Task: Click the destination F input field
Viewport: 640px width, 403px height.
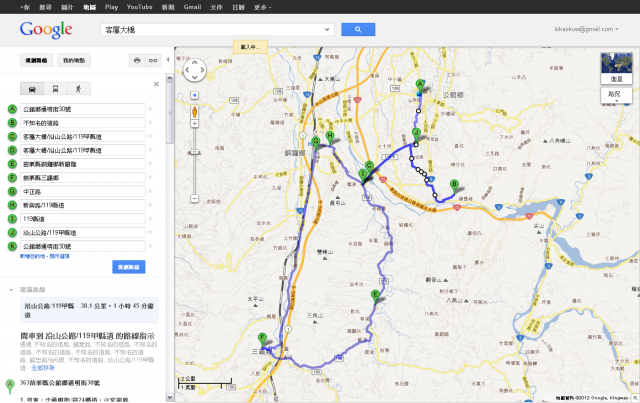Action: click(x=83, y=177)
